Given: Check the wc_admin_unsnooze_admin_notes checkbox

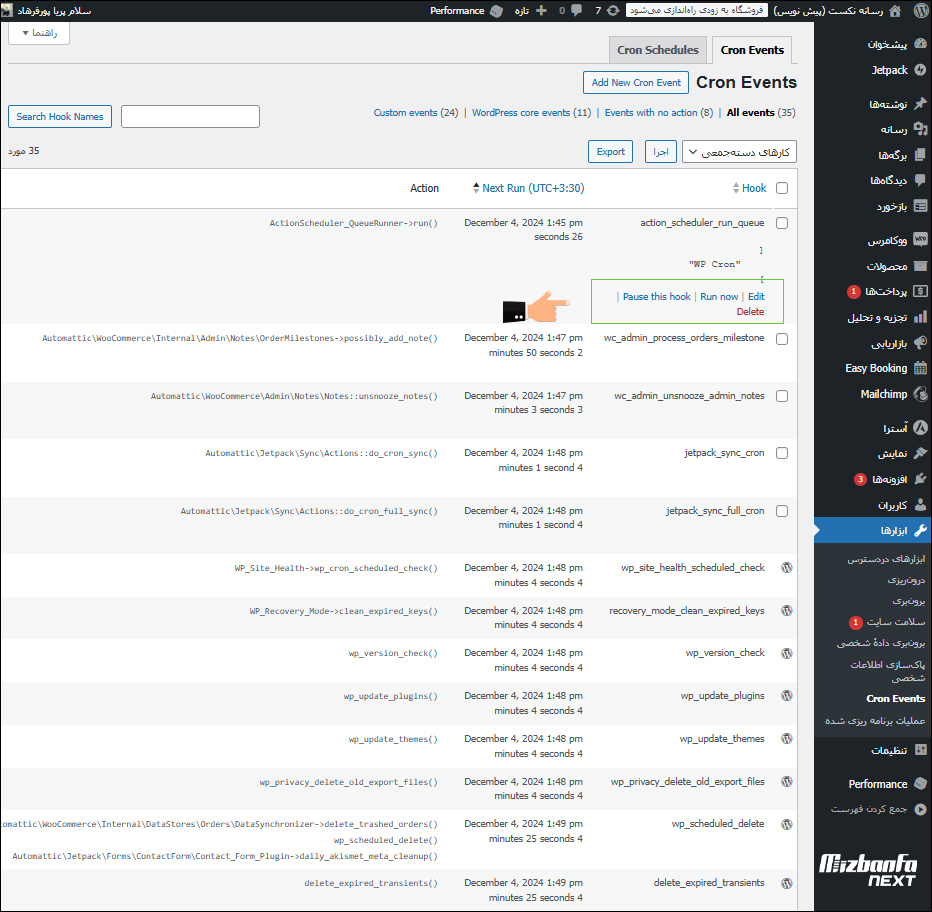Looking at the screenshot, I should [x=782, y=396].
